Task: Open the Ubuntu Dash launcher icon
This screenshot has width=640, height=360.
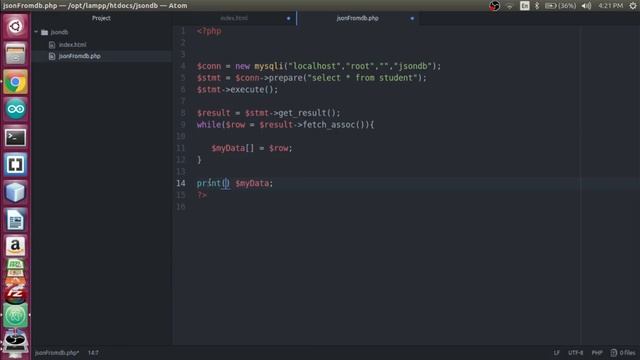Action: point(16,27)
